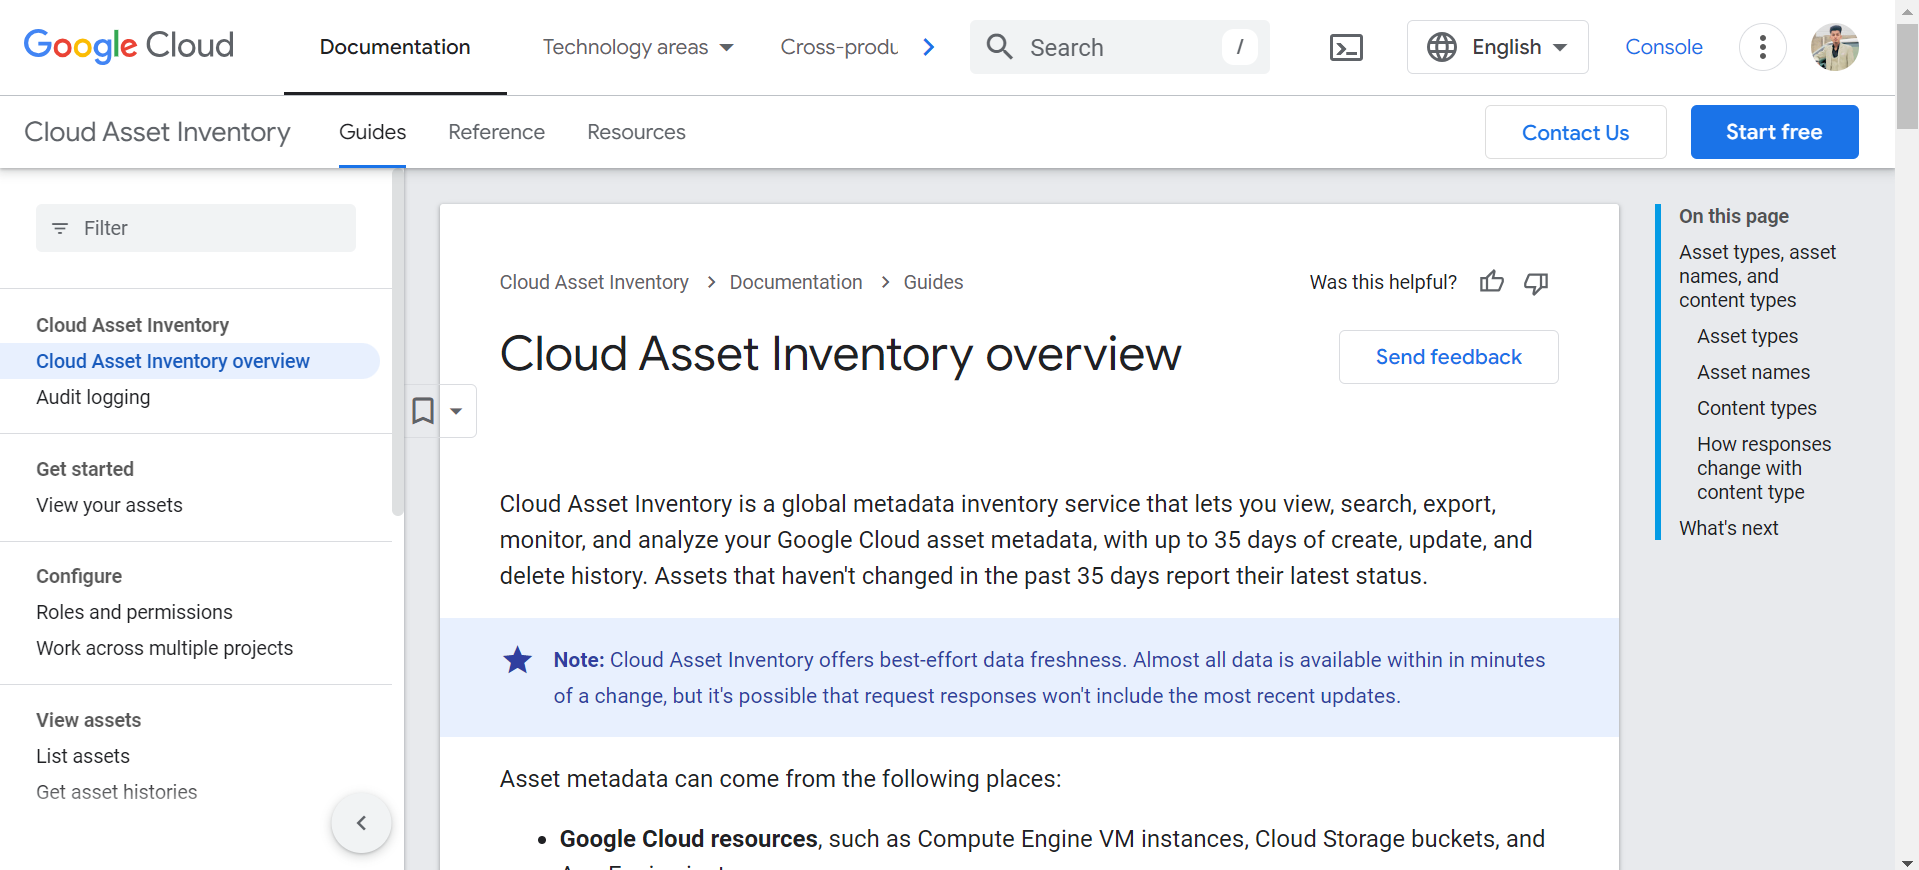
Task: Click the thumbs down not helpful icon
Action: (x=1536, y=283)
